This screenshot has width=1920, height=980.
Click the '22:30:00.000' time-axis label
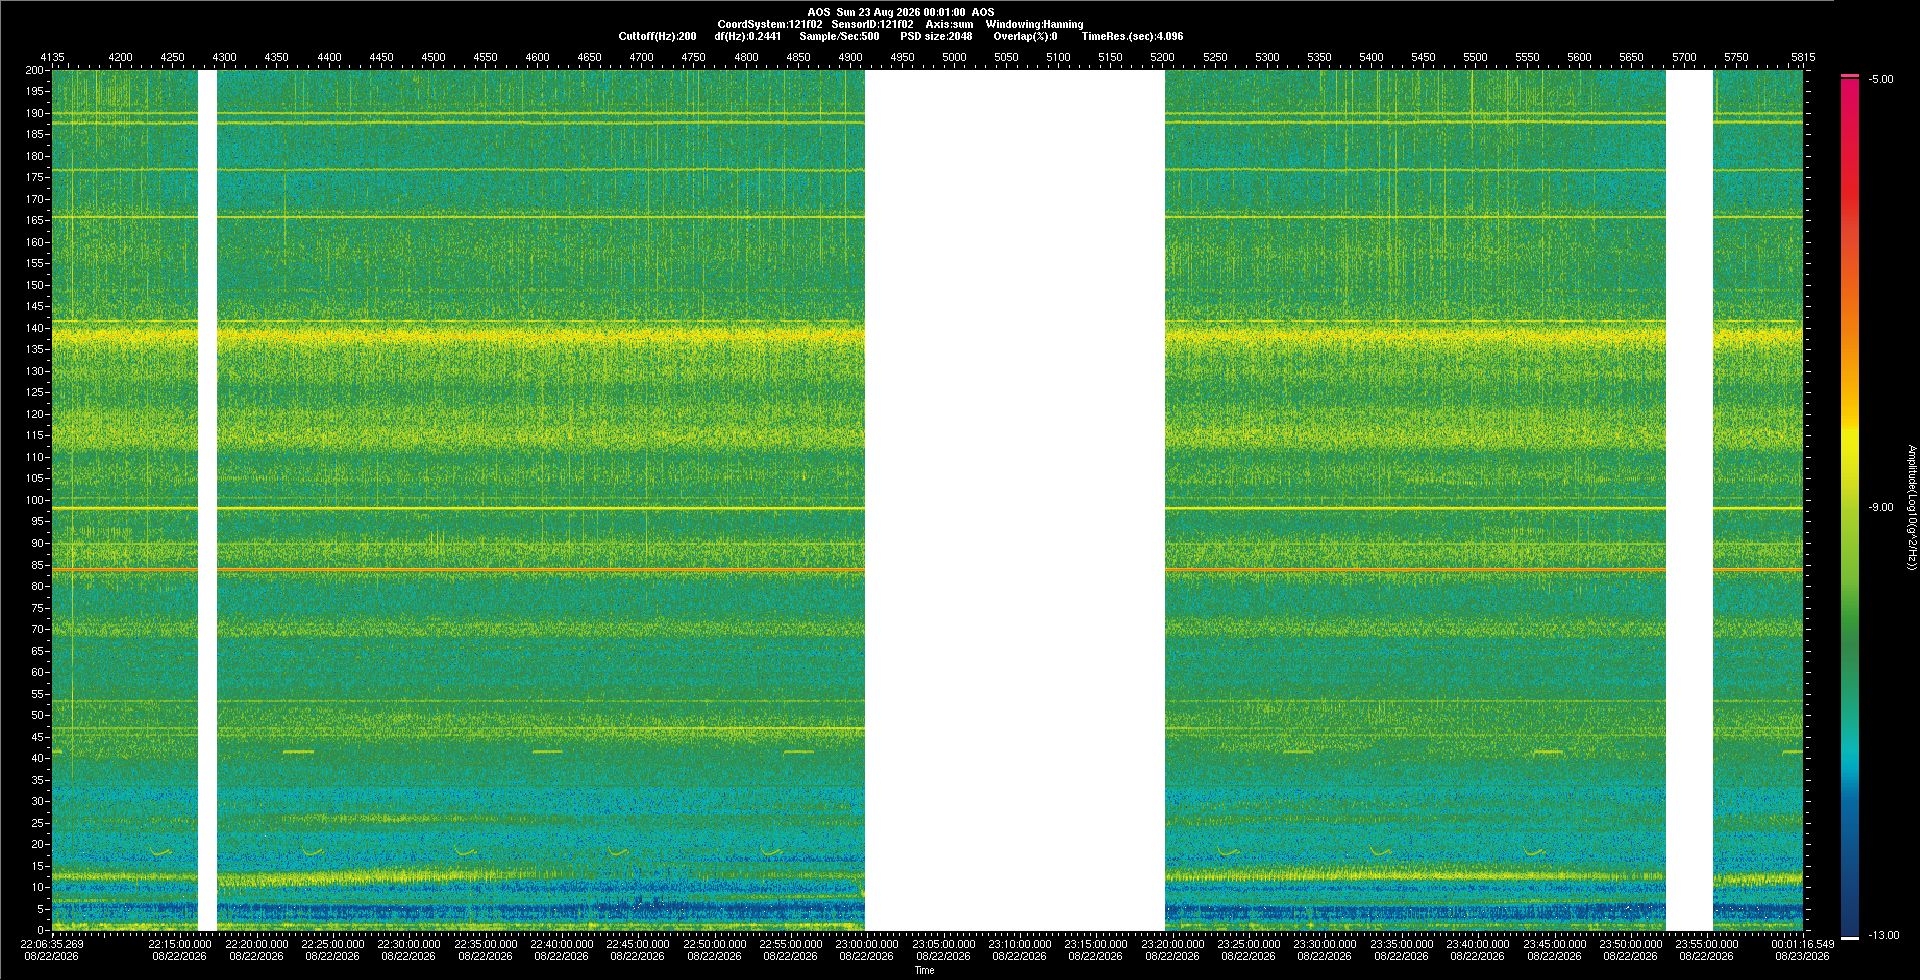409,943
